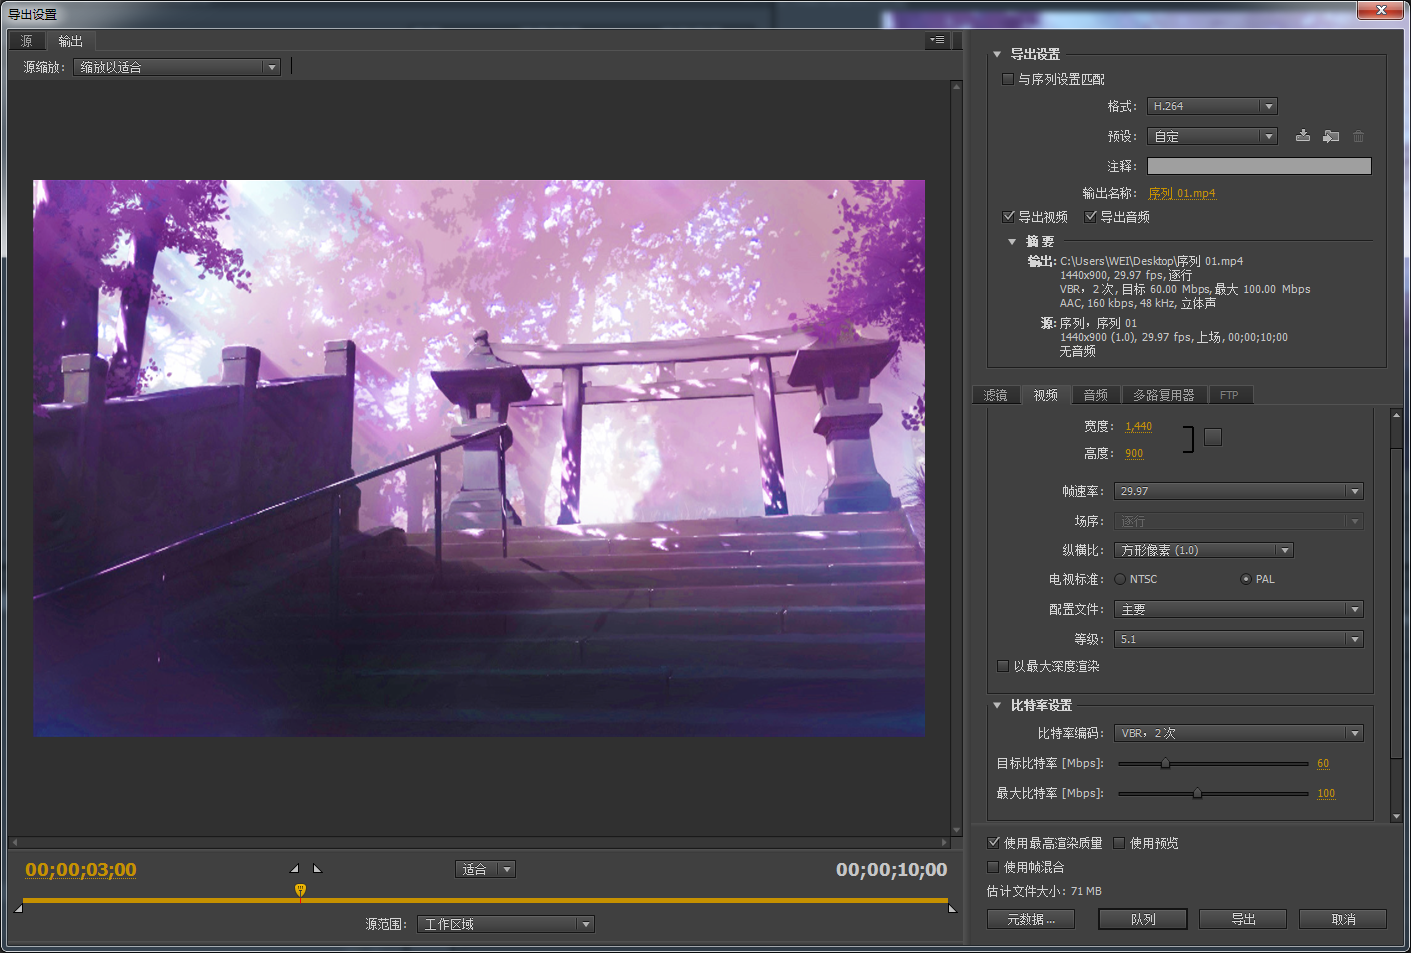1411x953 pixels.
Task: Collapse the 比特率设置 section
Action: (x=997, y=705)
